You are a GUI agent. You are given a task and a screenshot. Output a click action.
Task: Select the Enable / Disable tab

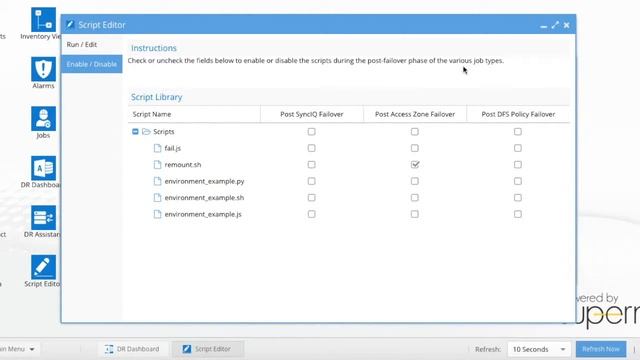92,64
